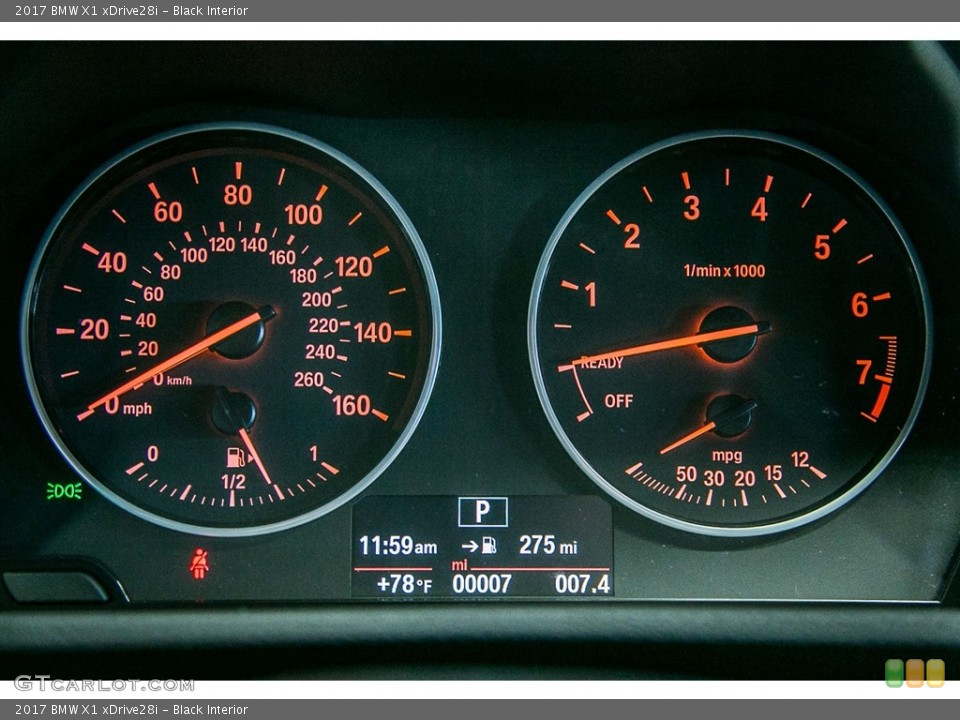Click the 50 mark on mpg gauge
960x720 pixels.
coord(686,474)
